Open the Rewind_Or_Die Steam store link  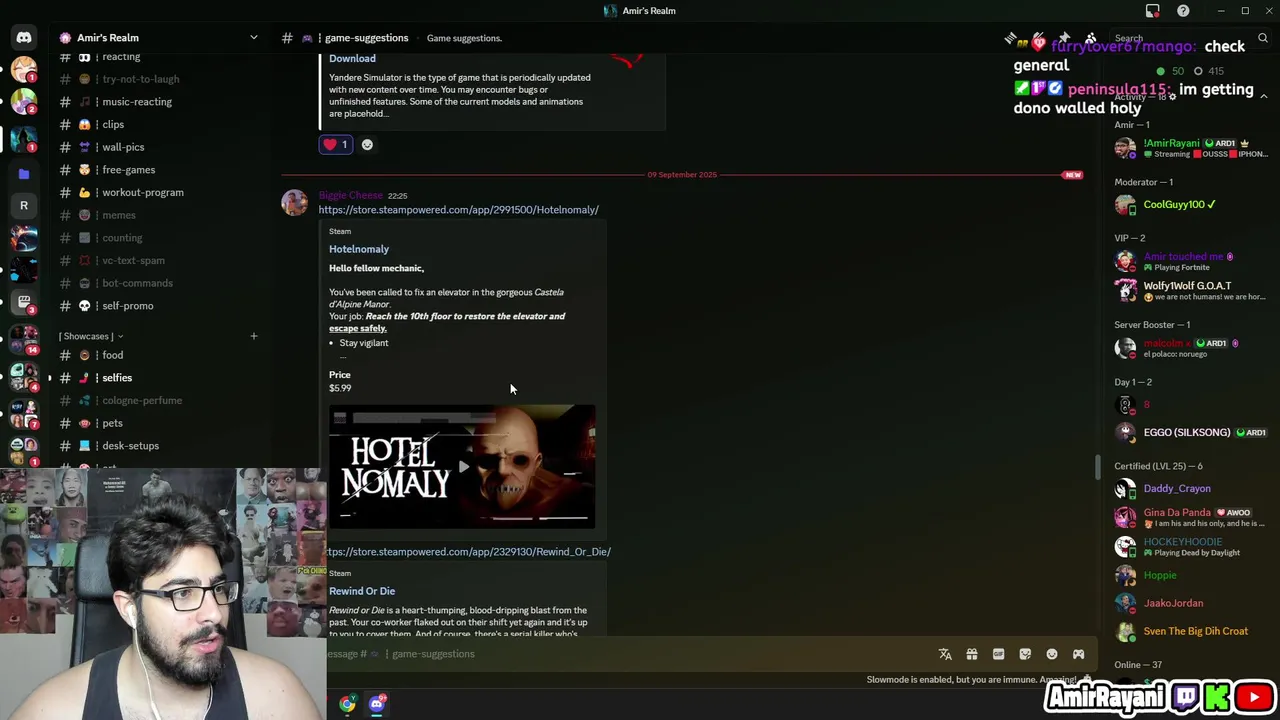(x=469, y=552)
